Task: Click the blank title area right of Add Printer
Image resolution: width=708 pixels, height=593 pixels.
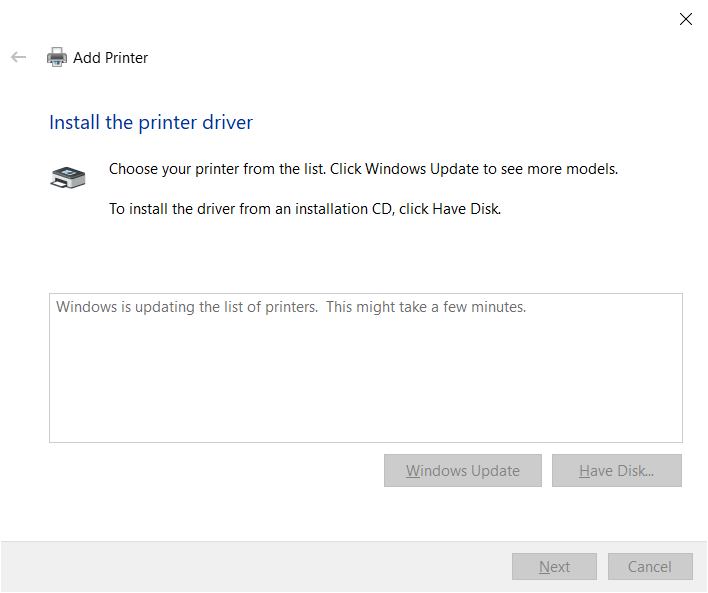Action: point(406,57)
